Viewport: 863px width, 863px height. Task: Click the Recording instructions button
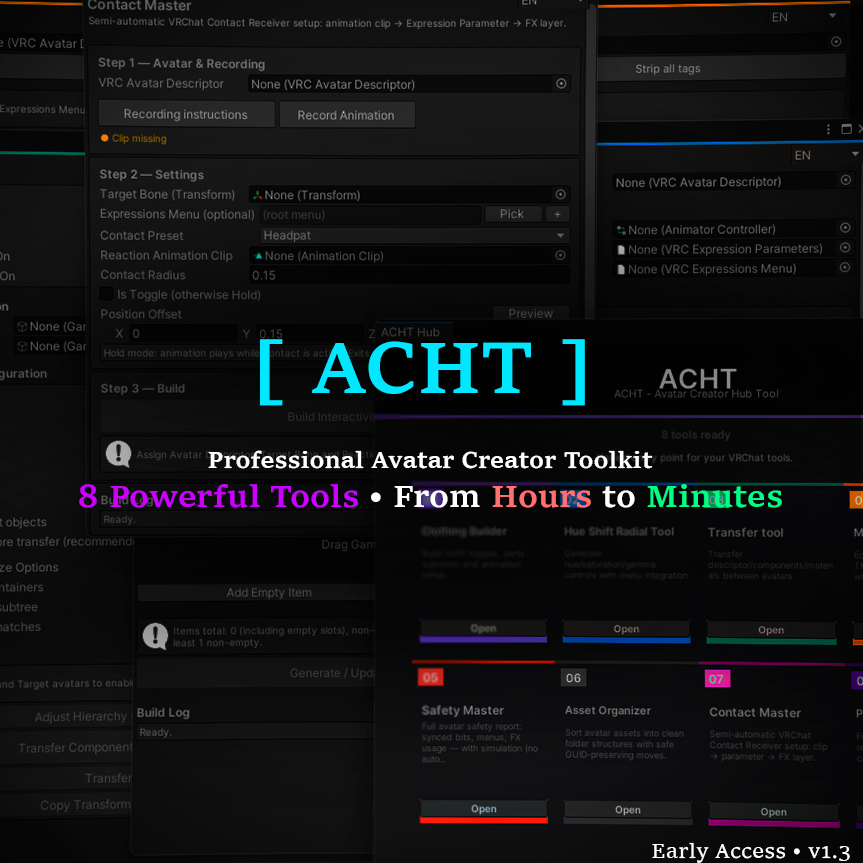pos(186,114)
